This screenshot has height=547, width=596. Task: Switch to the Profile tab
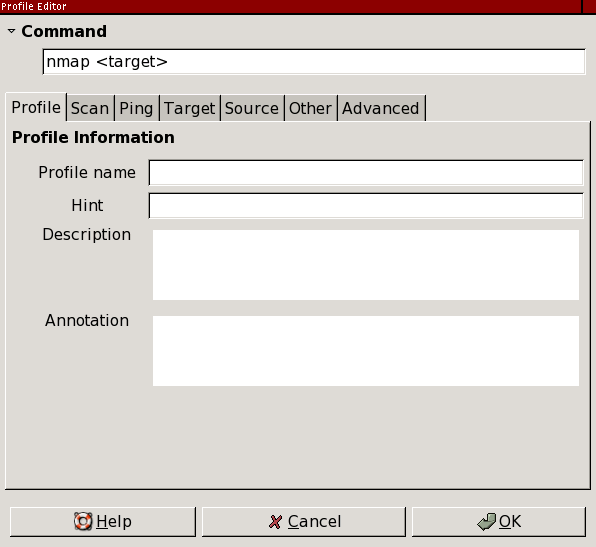tap(36, 108)
